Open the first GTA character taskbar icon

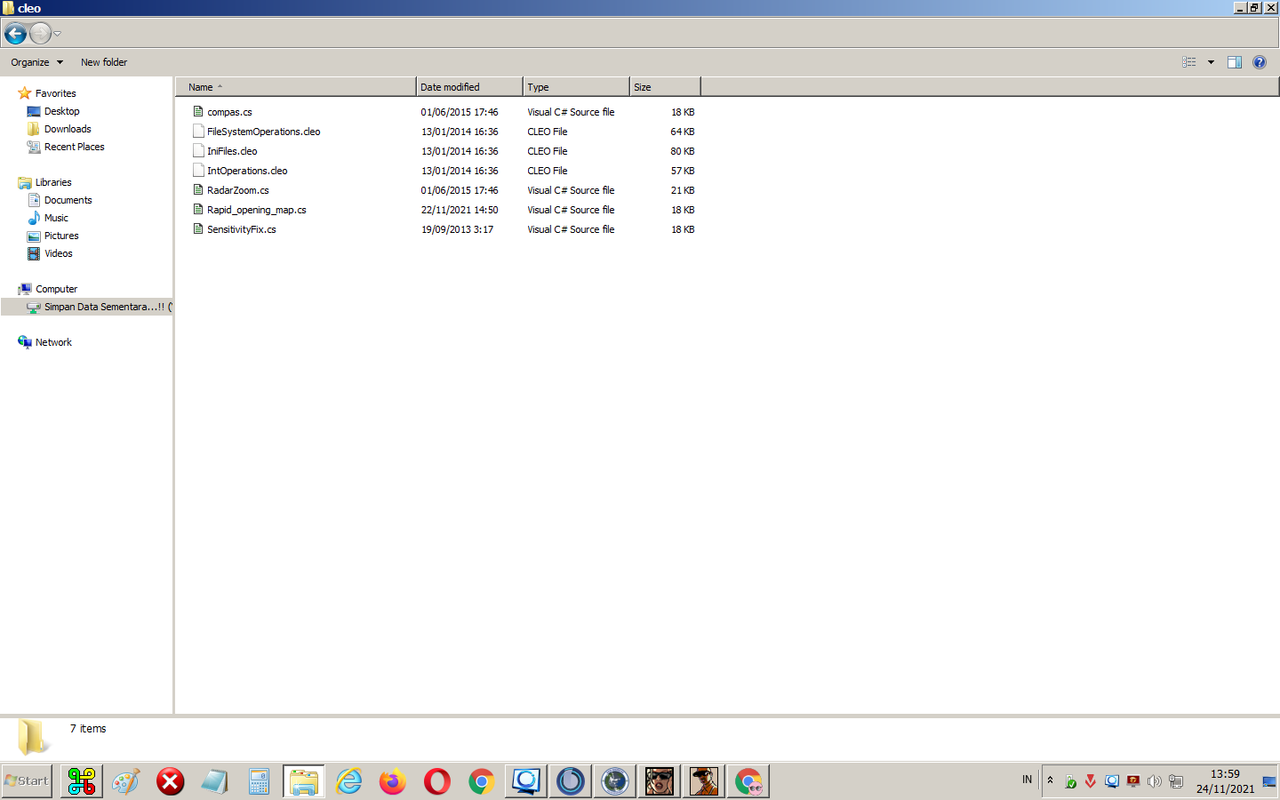click(659, 781)
